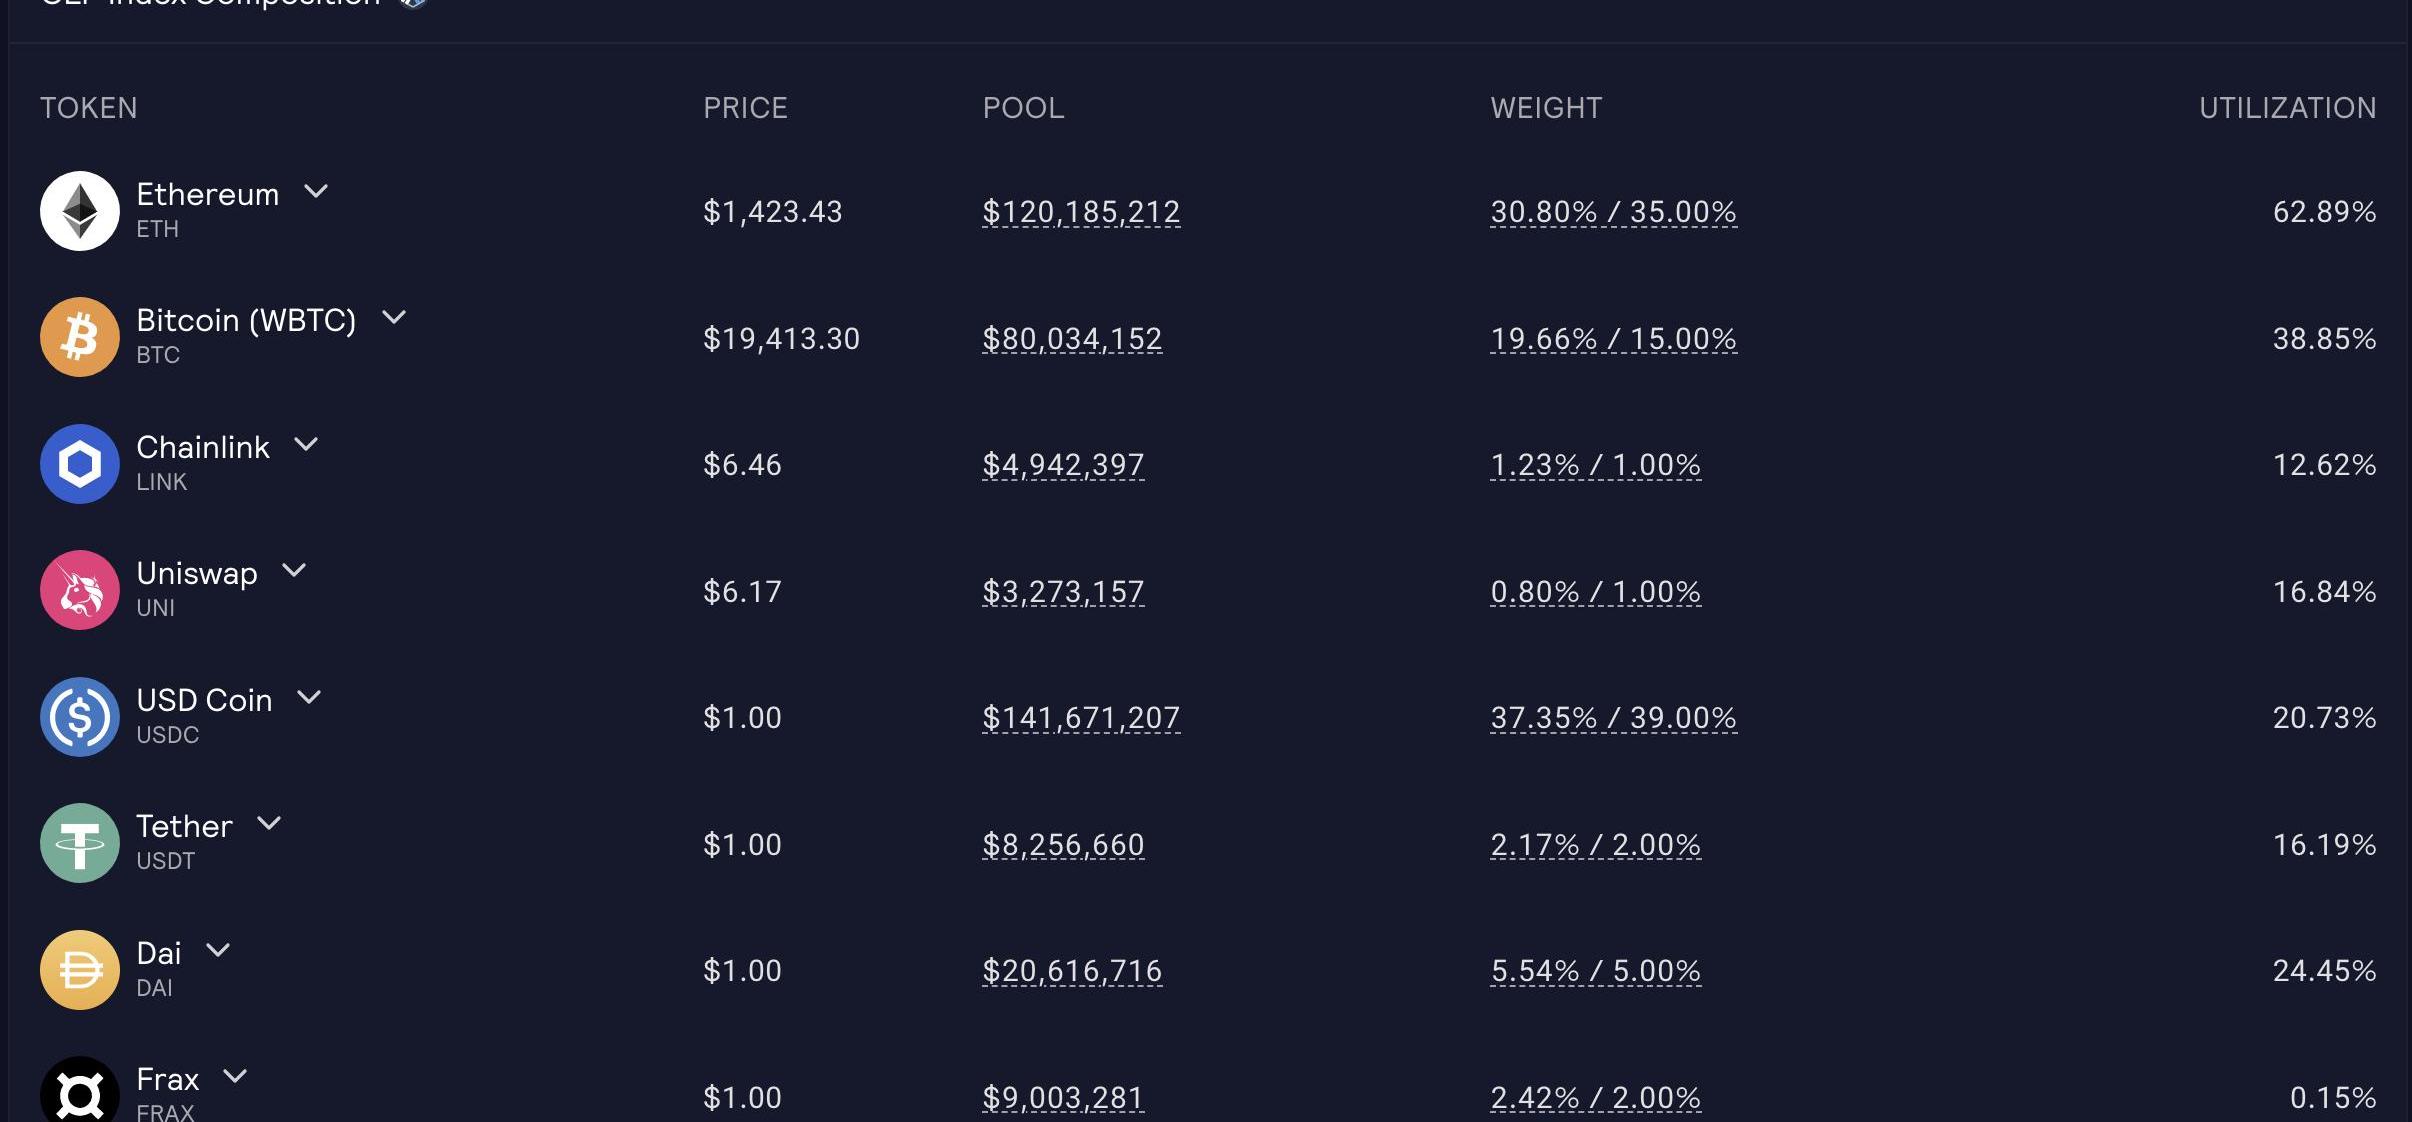Click the Uniswap pink unicorn icon
2412x1122 pixels.
(x=80, y=590)
